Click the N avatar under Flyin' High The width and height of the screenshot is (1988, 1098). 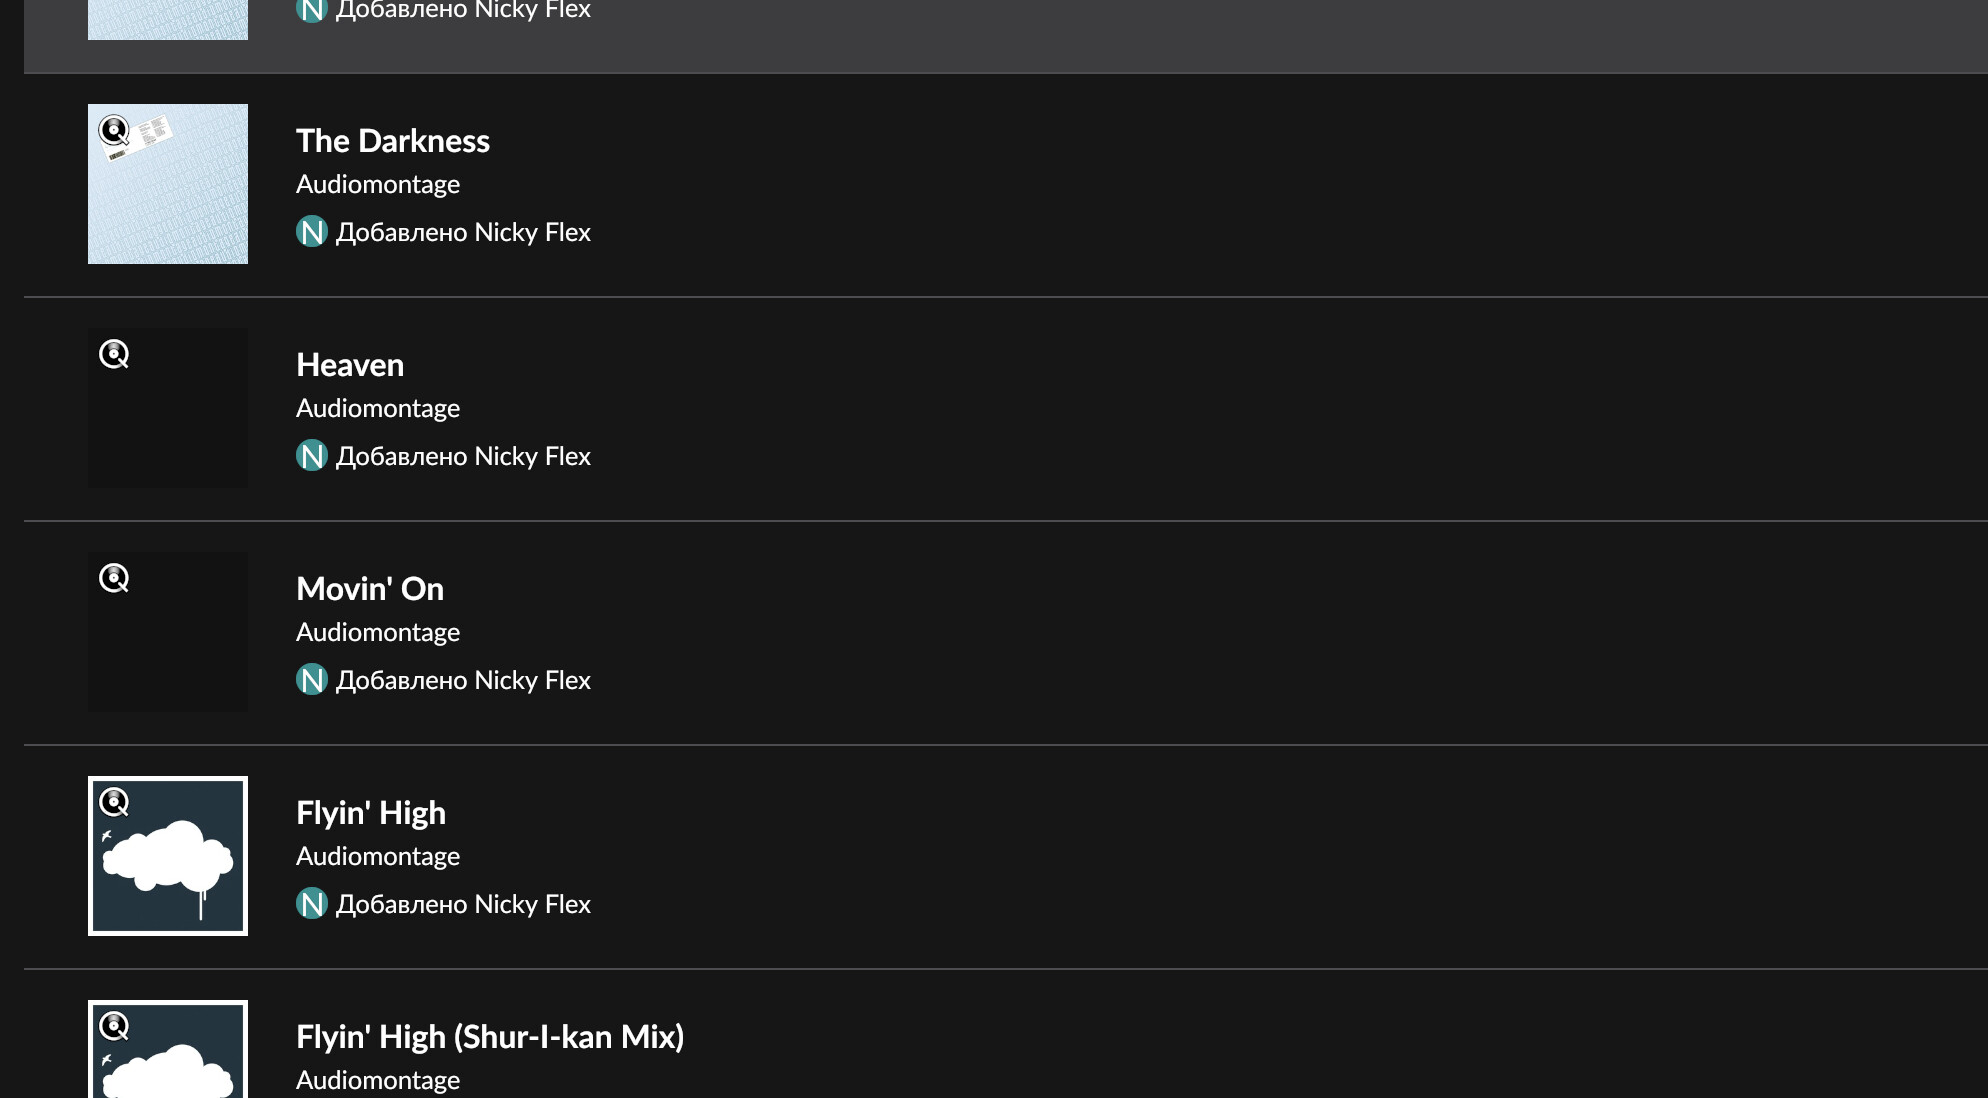[312, 904]
